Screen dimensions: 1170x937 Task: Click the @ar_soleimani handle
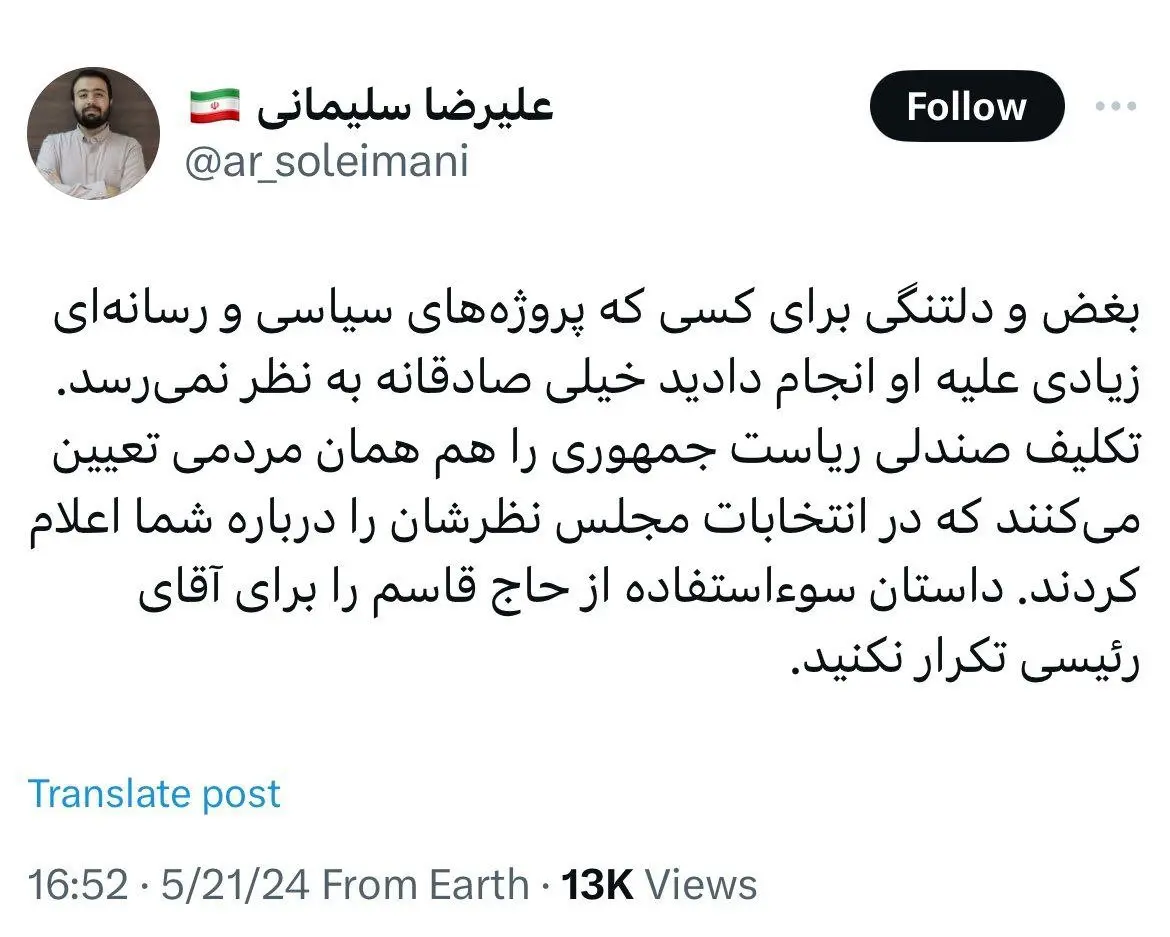pyautogui.click(x=326, y=161)
